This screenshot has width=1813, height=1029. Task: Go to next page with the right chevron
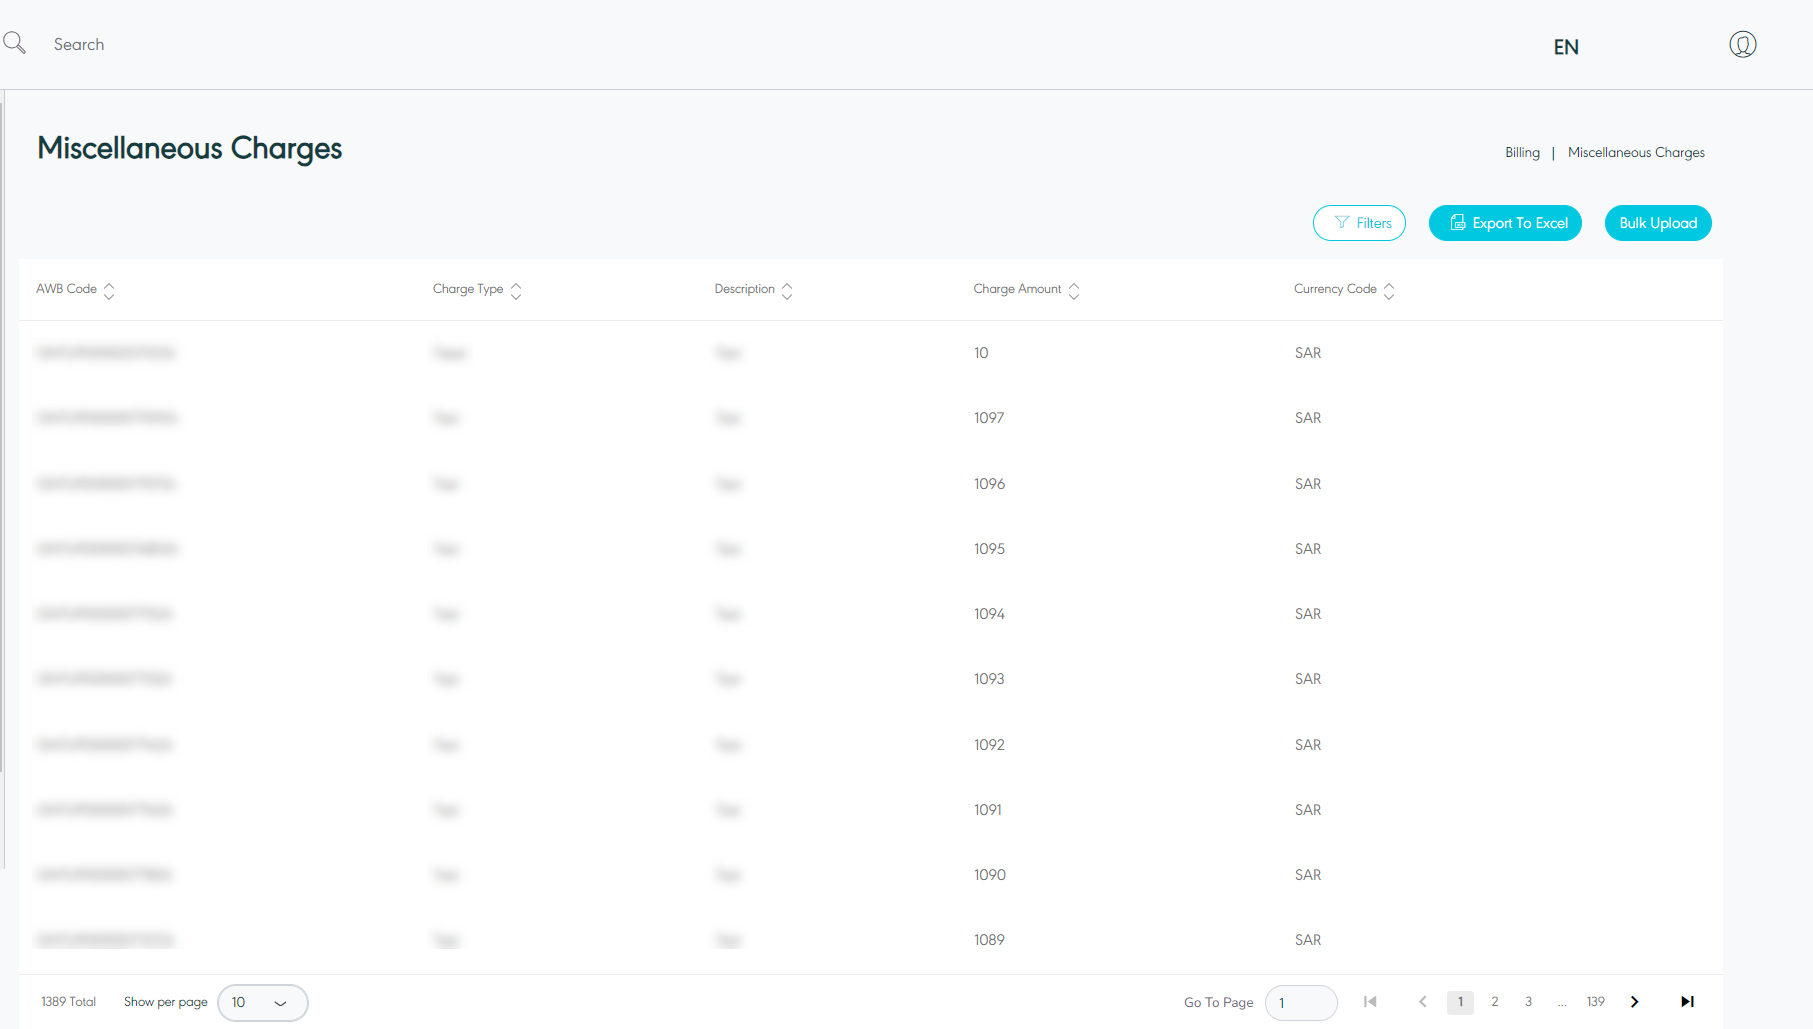coord(1634,1001)
